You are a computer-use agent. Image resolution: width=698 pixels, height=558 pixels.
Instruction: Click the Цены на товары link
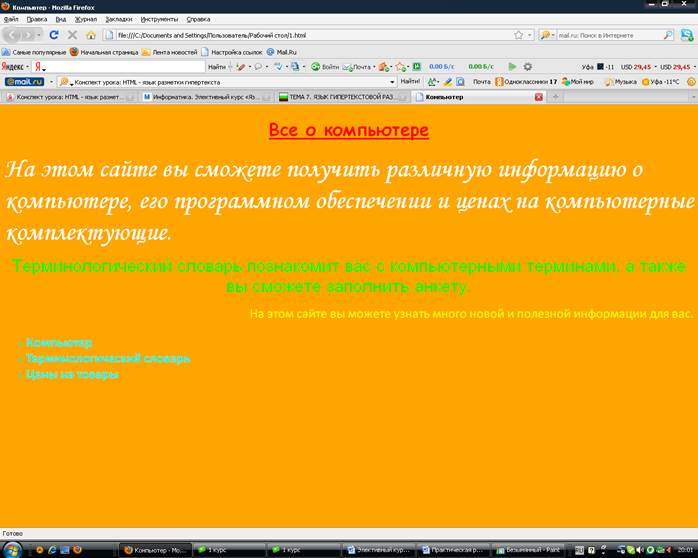[x=72, y=374]
